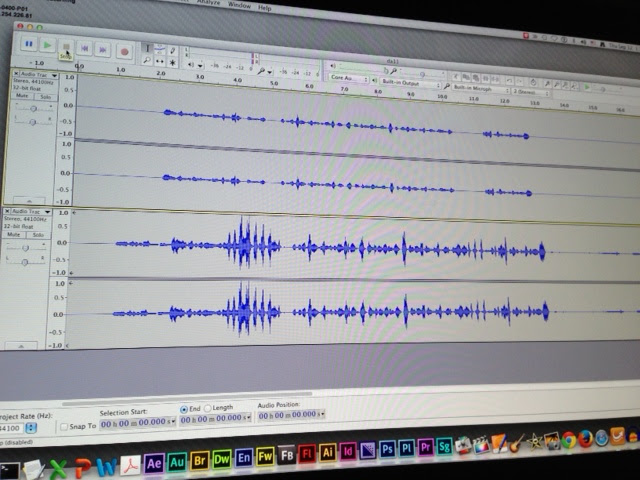
Task: Click the Sync-Lock clock icon
Action: click(x=533, y=82)
